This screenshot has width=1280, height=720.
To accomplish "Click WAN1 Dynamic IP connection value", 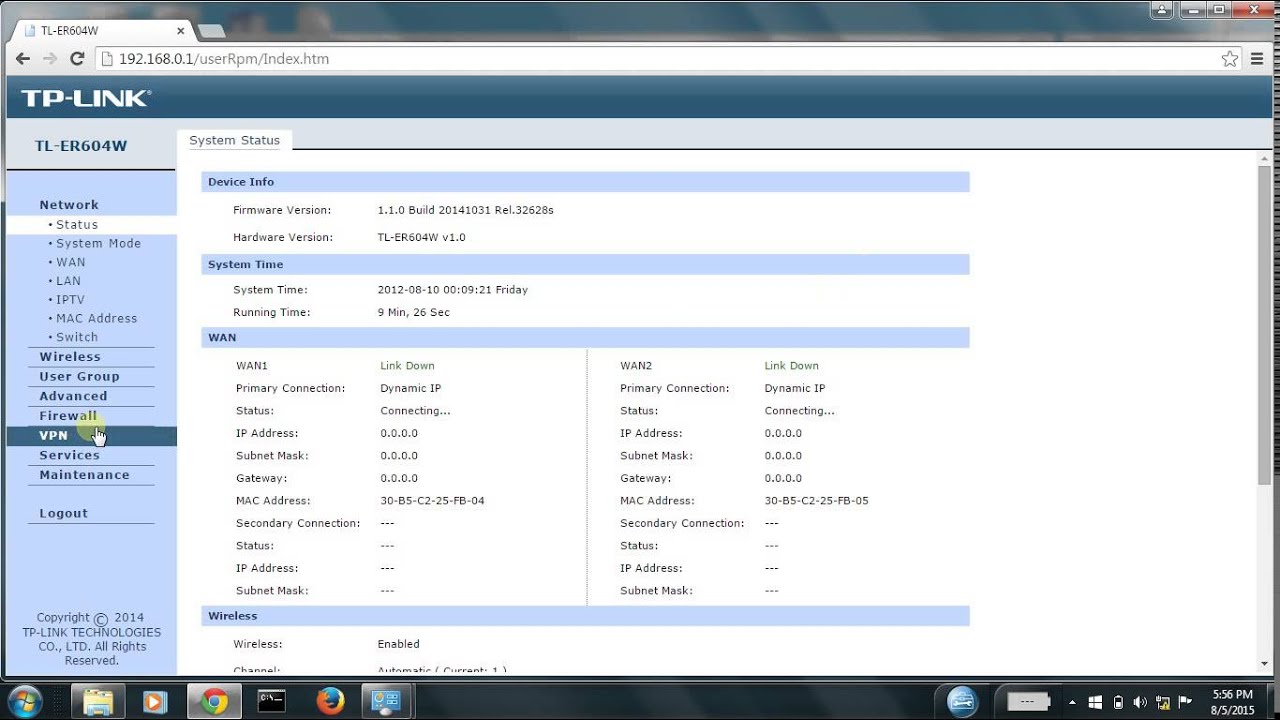I will (410, 389).
